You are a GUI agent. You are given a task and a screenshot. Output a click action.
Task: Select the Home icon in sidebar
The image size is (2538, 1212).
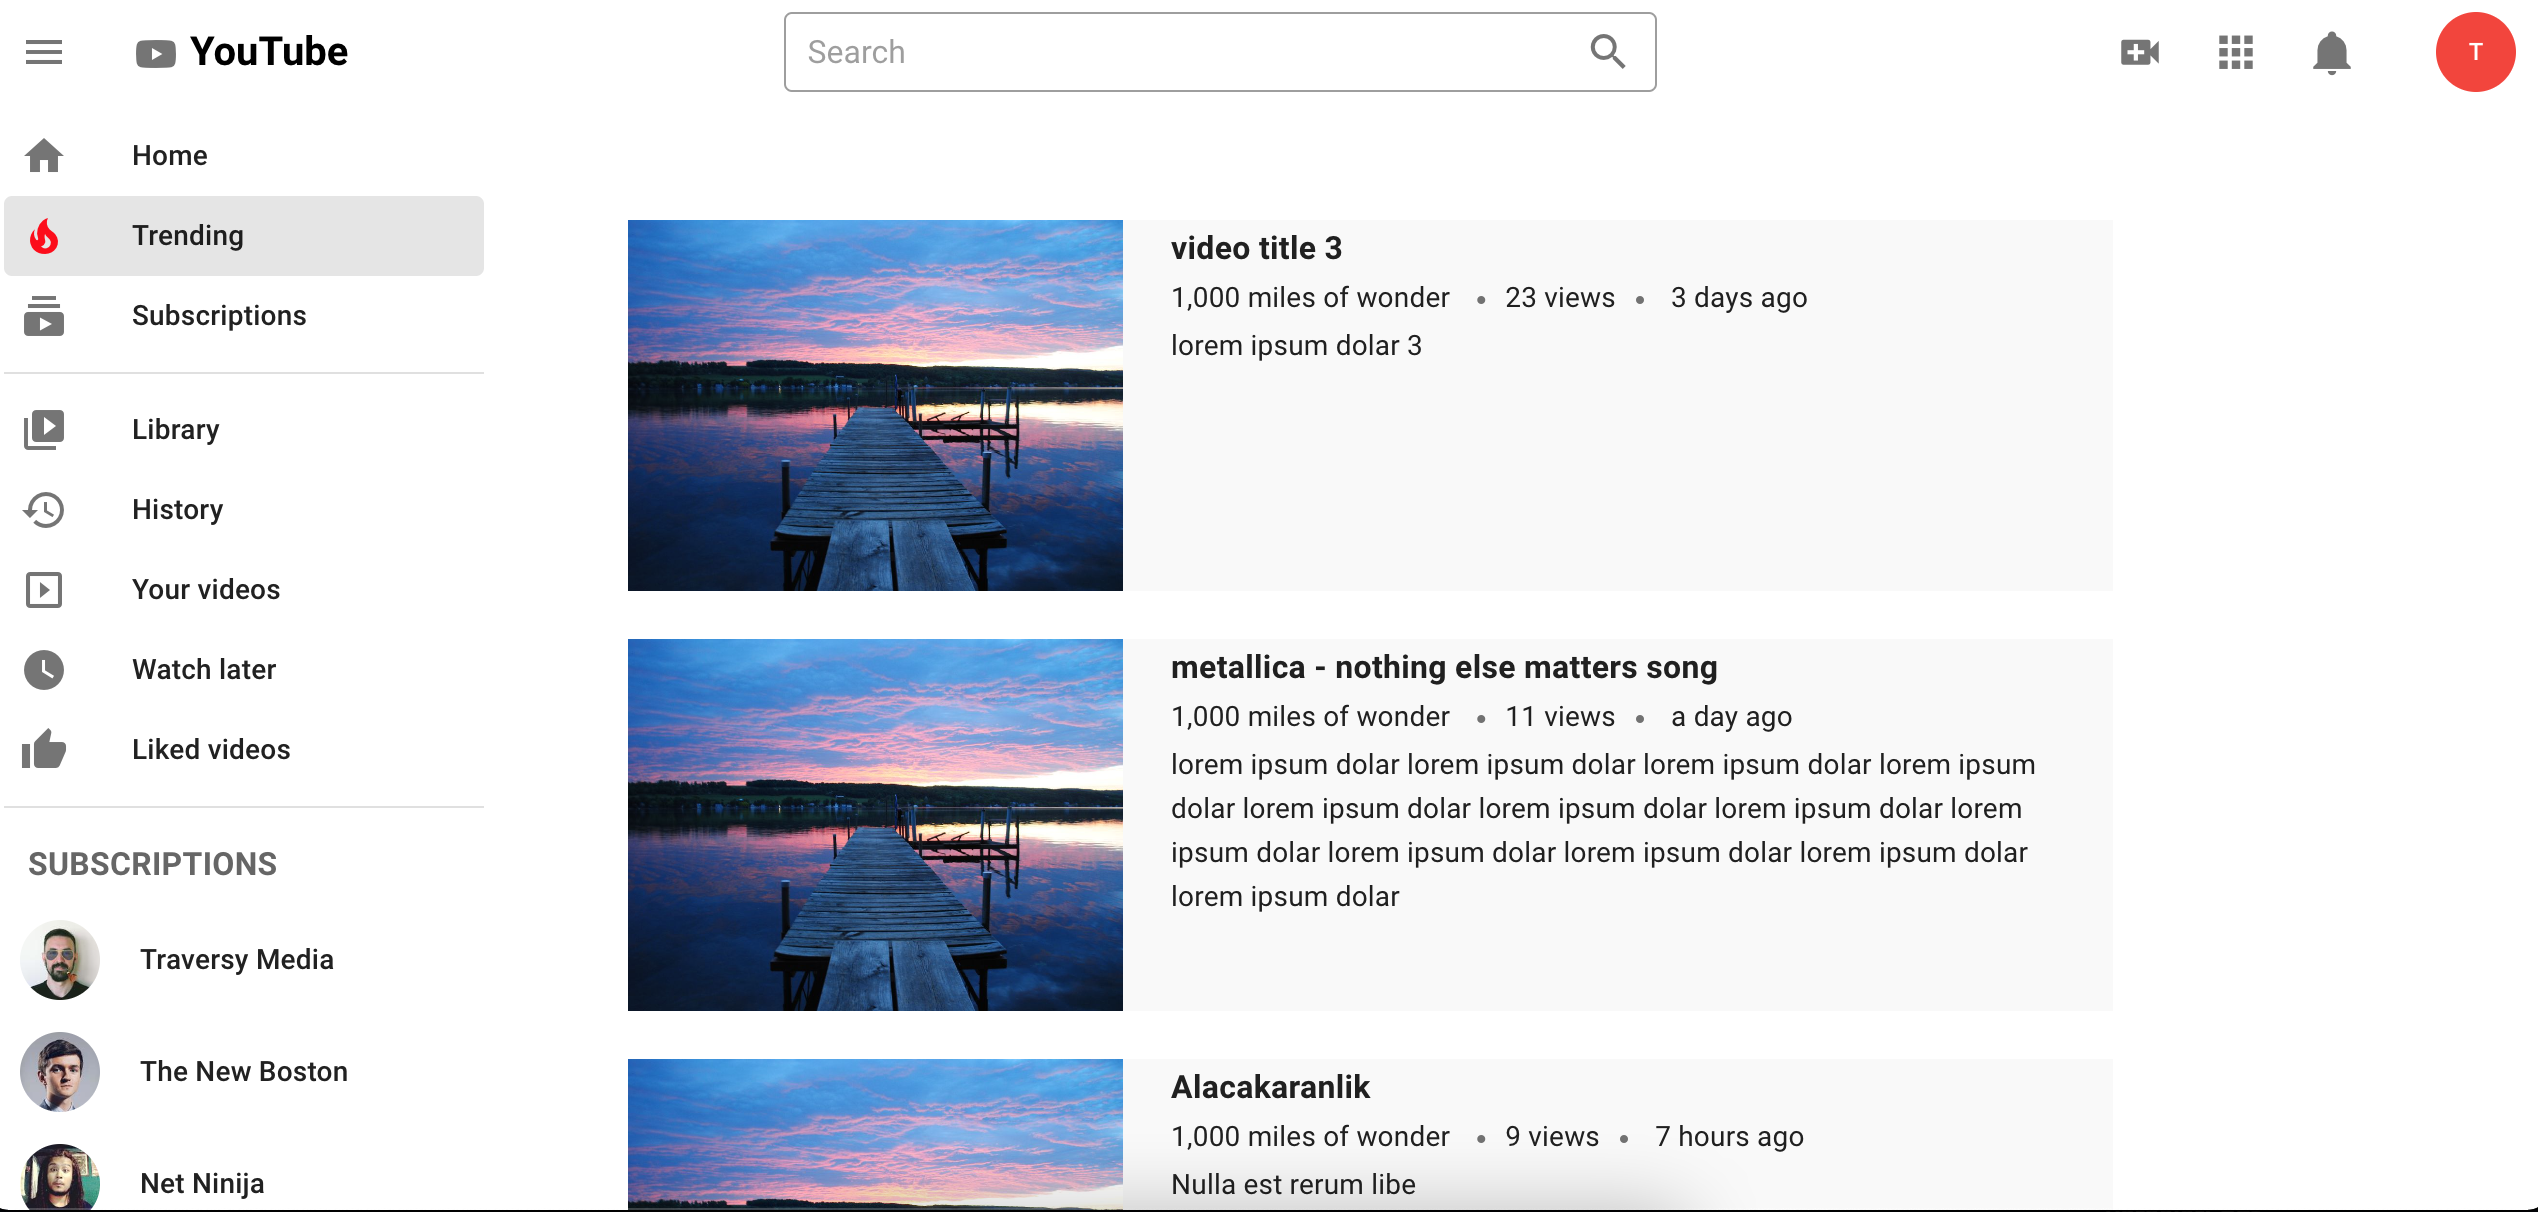coord(44,155)
